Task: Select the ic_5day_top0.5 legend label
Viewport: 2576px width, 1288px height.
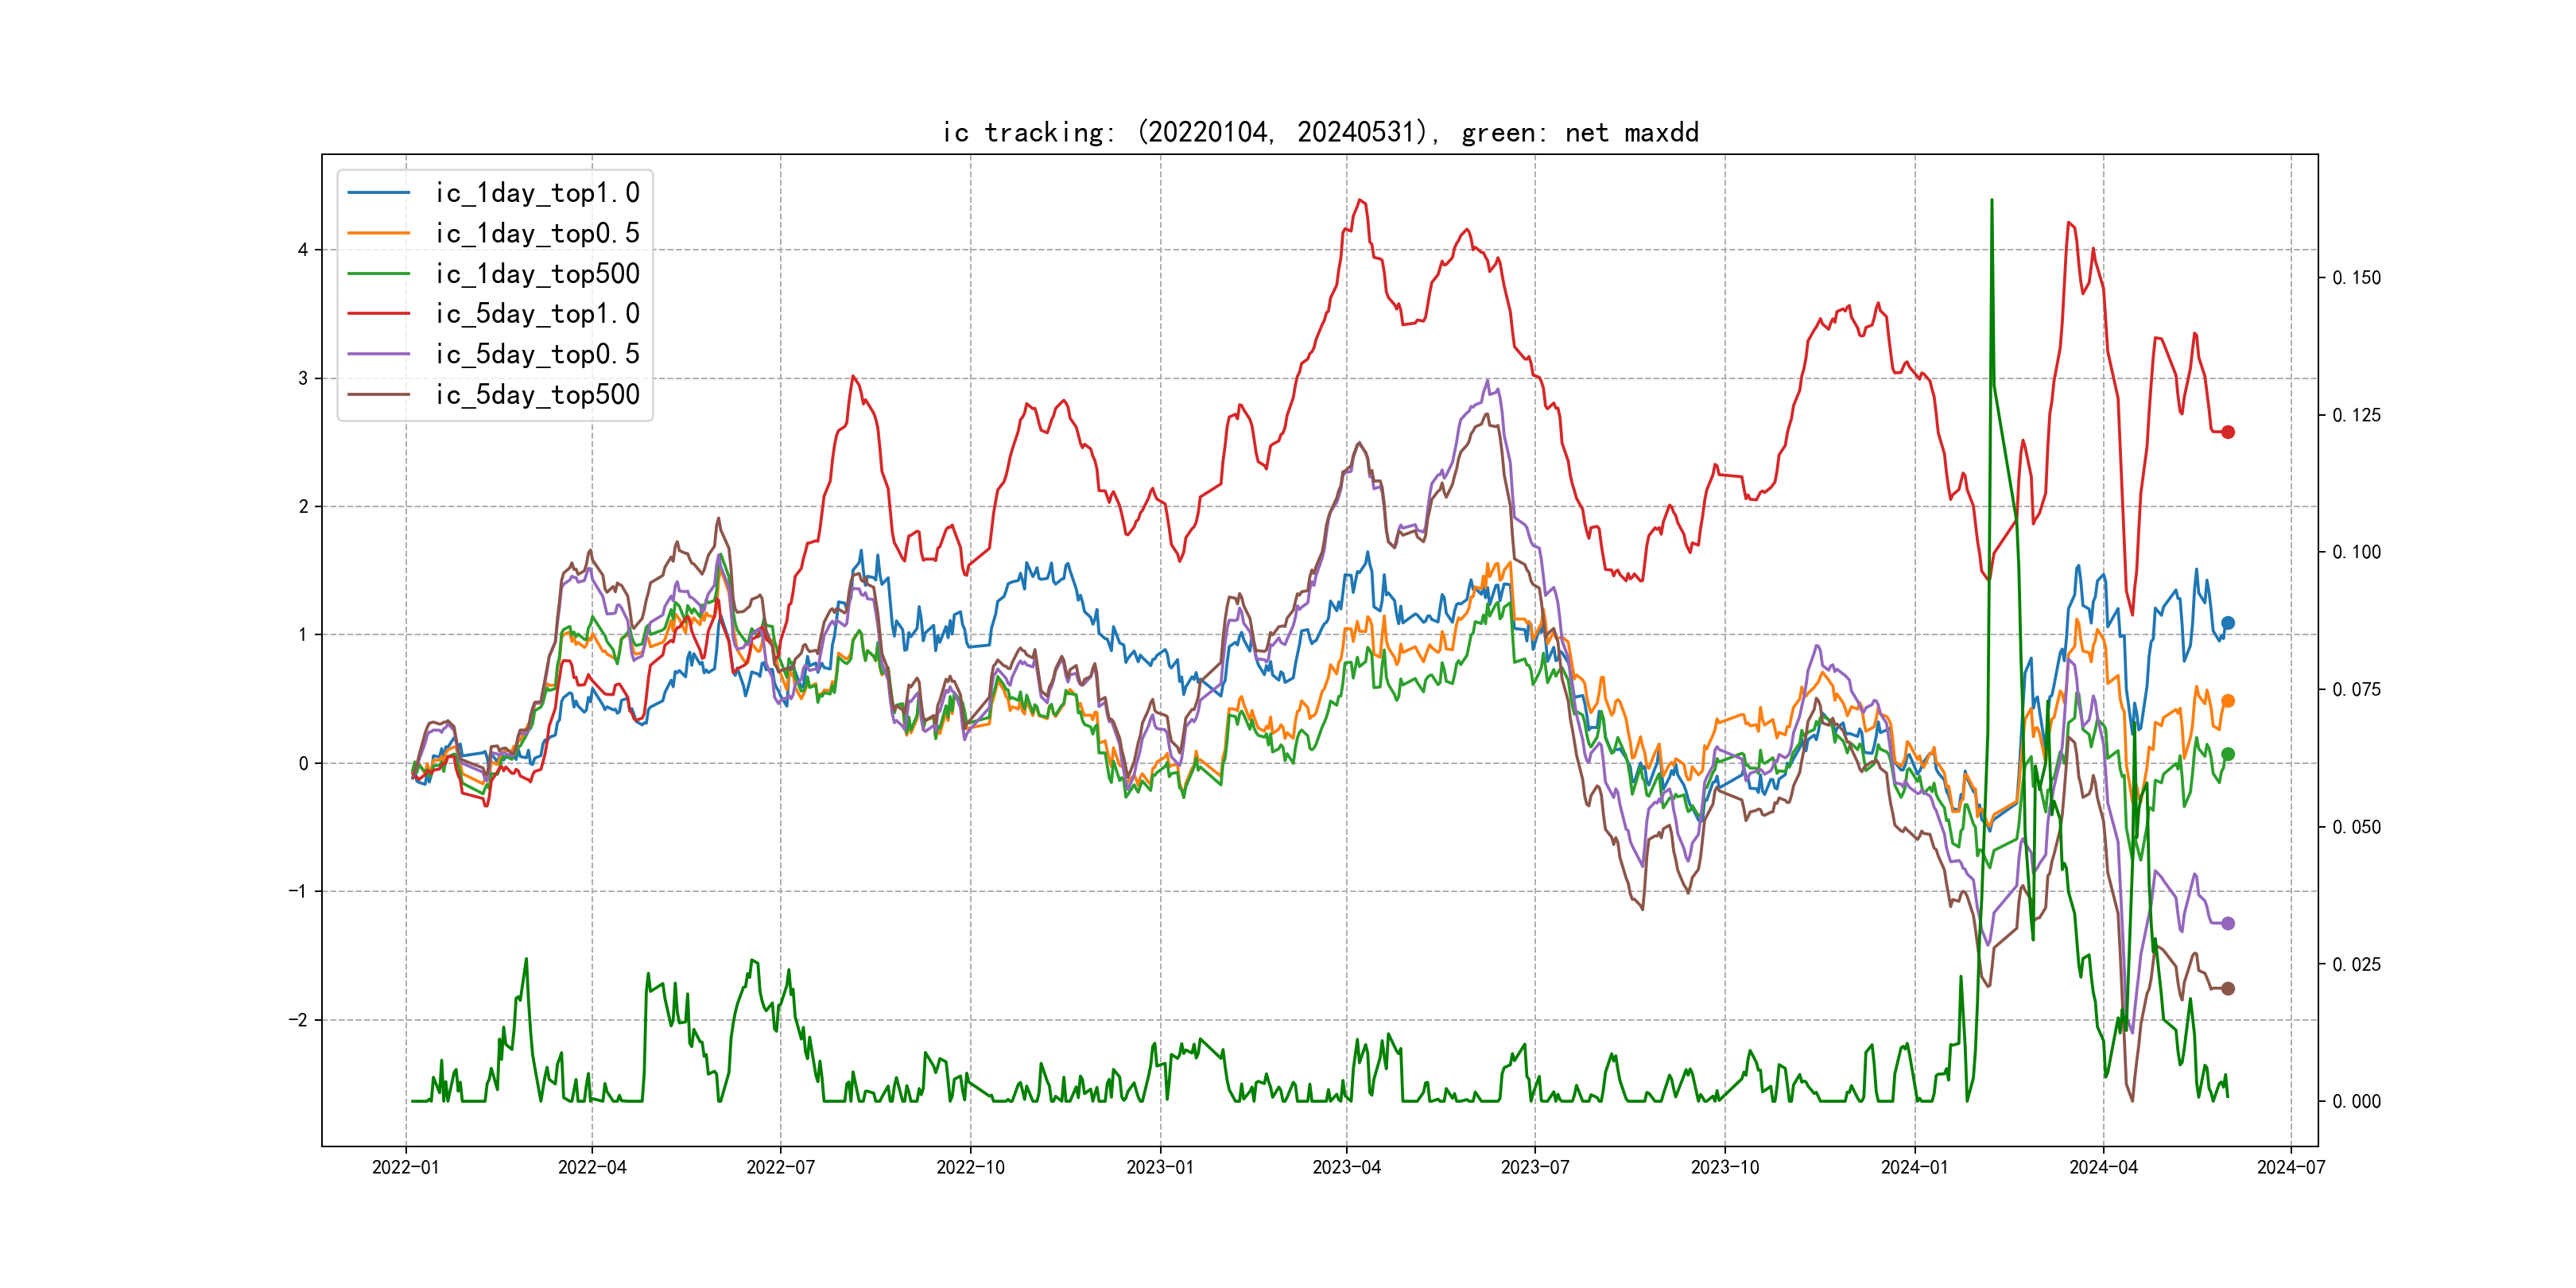Action: [537, 354]
